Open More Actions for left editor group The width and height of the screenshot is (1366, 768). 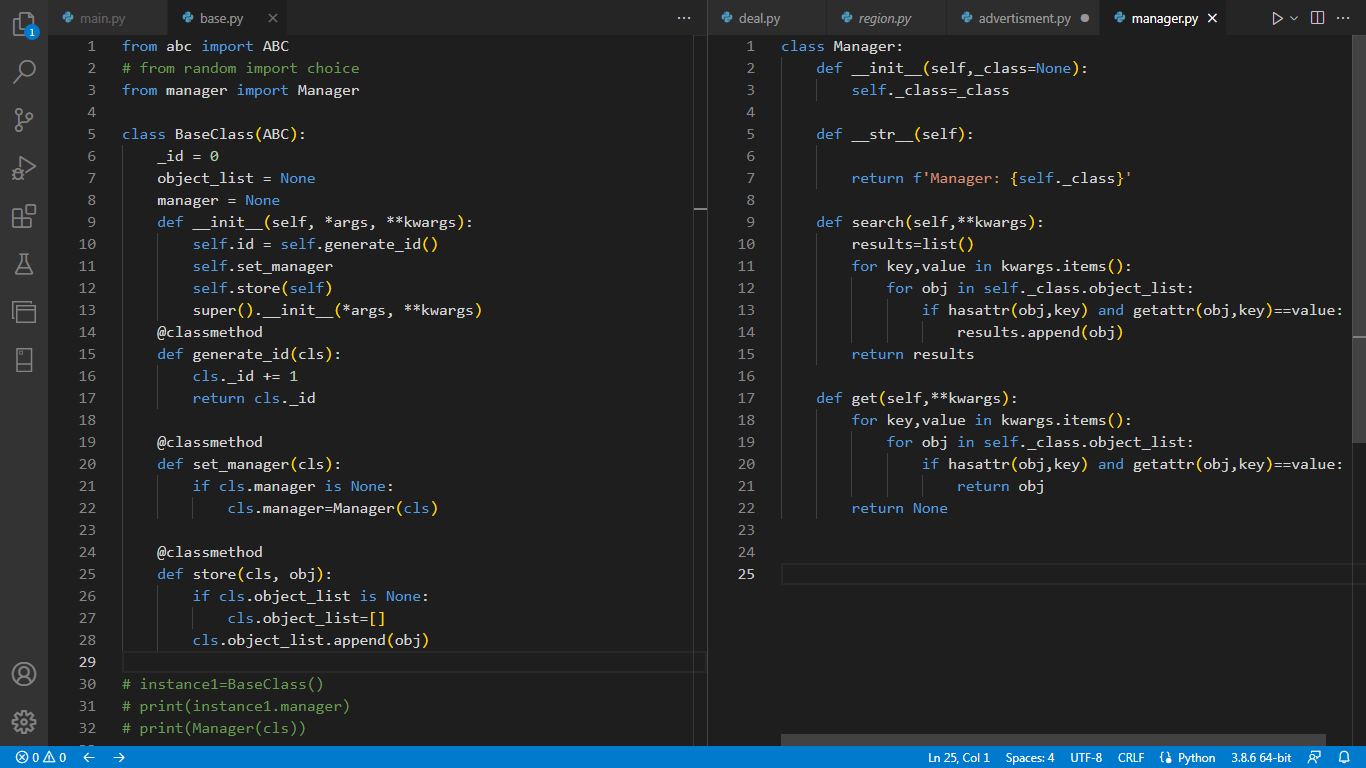684,18
